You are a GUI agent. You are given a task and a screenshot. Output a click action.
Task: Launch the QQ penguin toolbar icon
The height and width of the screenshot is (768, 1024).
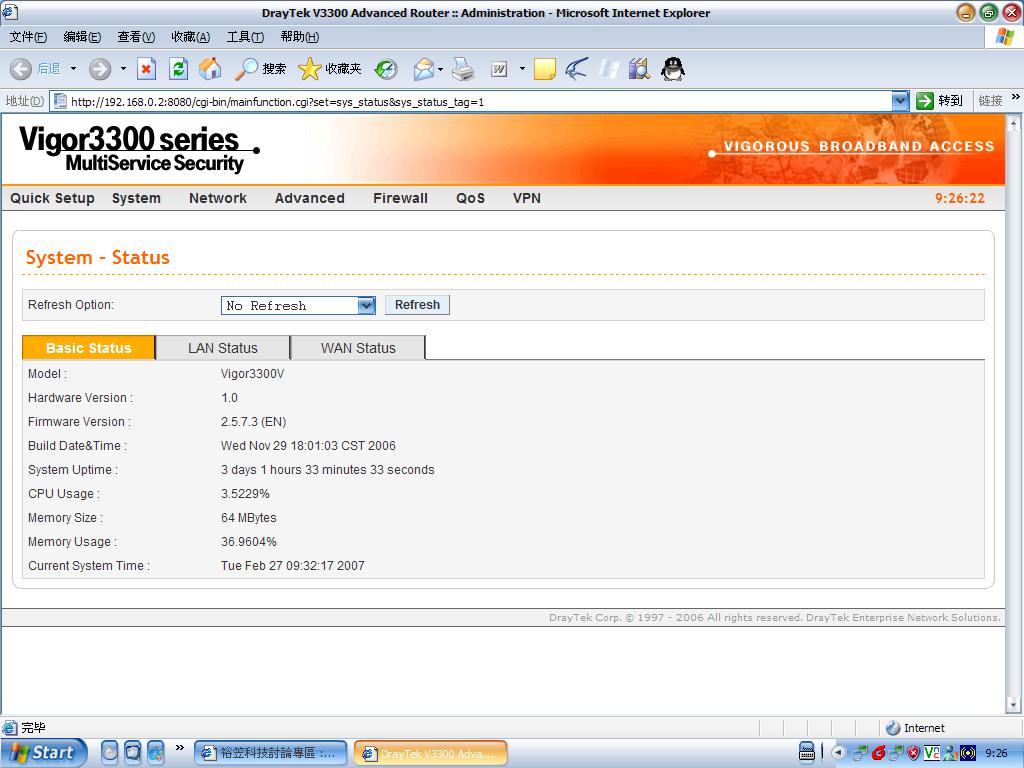673,69
